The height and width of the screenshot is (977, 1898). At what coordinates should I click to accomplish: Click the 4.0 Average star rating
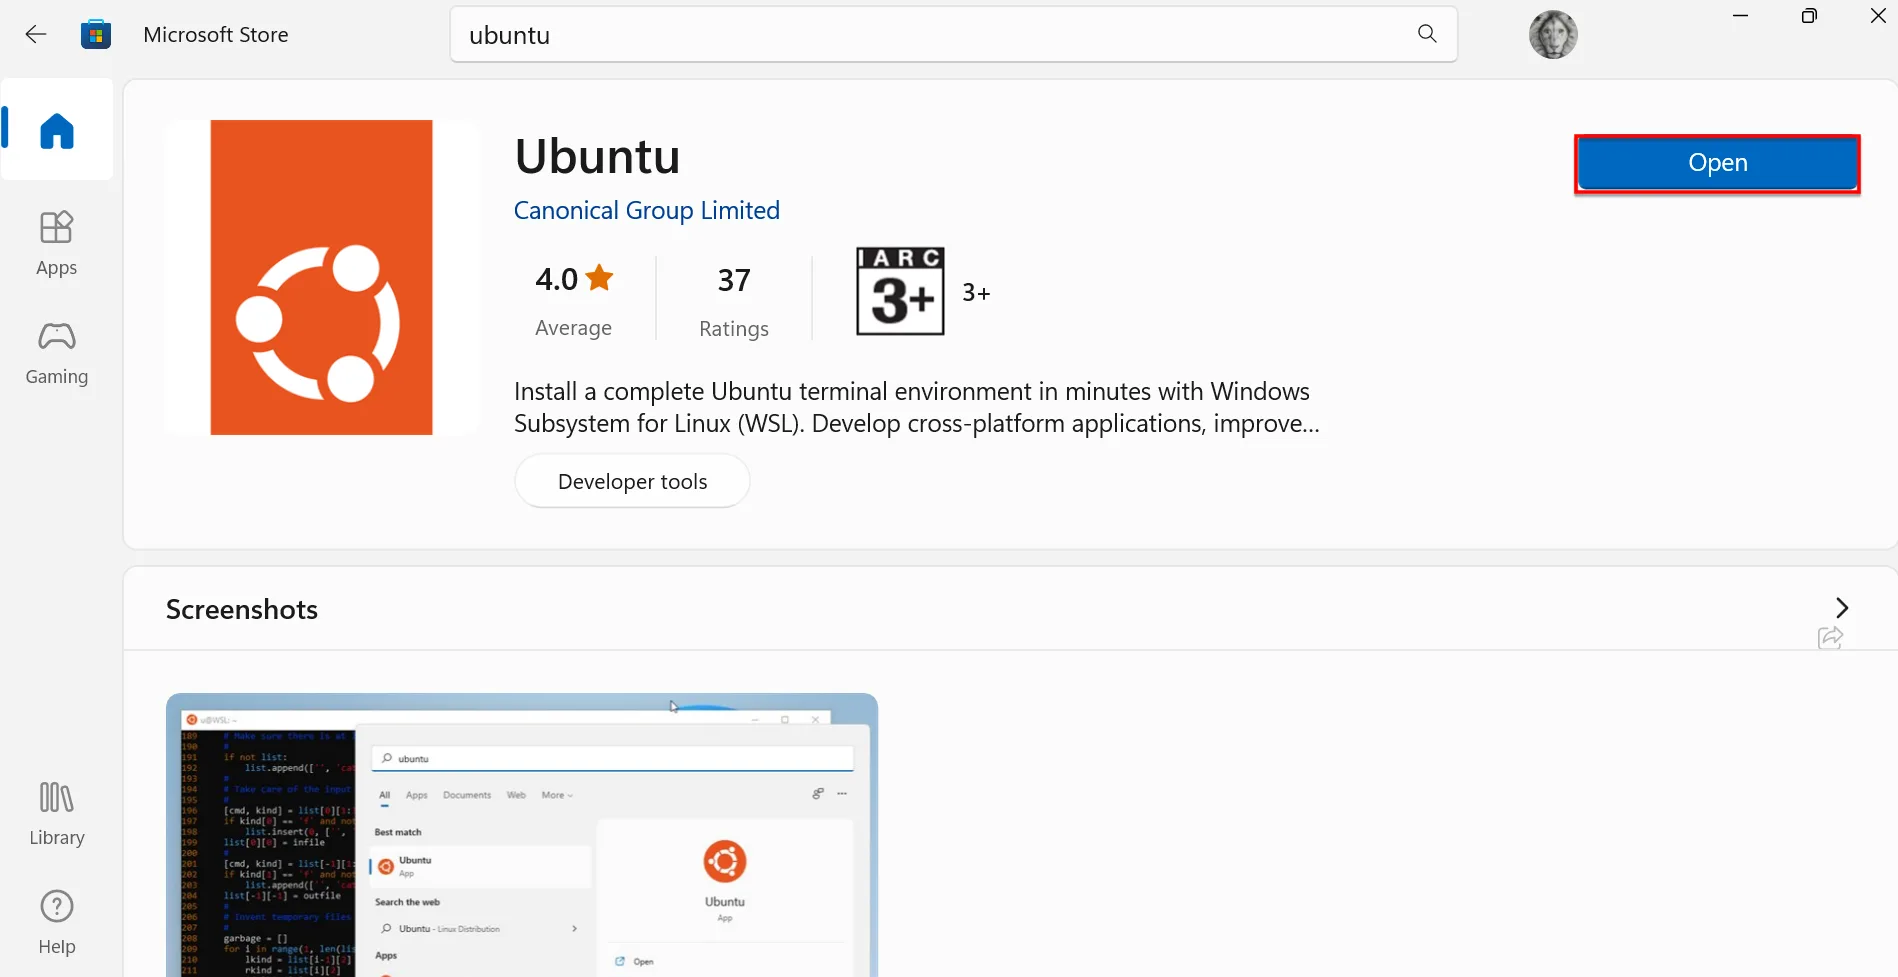tap(574, 299)
